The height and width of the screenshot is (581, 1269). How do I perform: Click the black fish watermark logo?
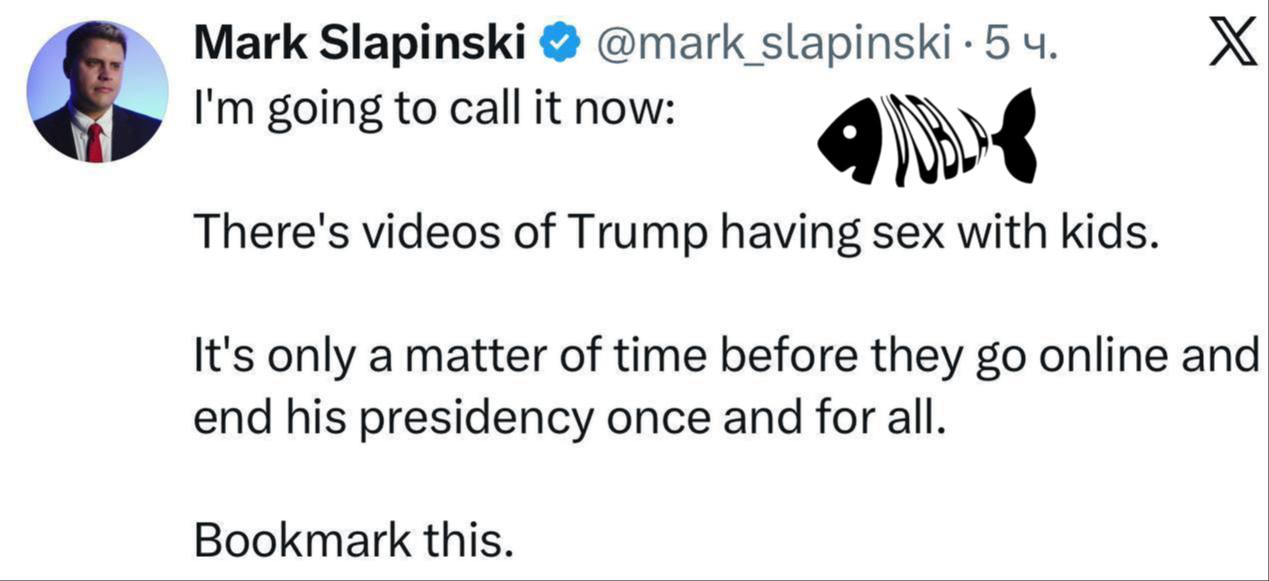924,139
